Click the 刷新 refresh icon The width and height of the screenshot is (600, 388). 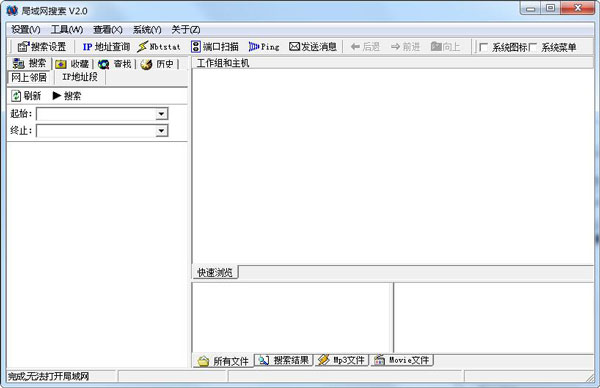[x=16, y=96]
